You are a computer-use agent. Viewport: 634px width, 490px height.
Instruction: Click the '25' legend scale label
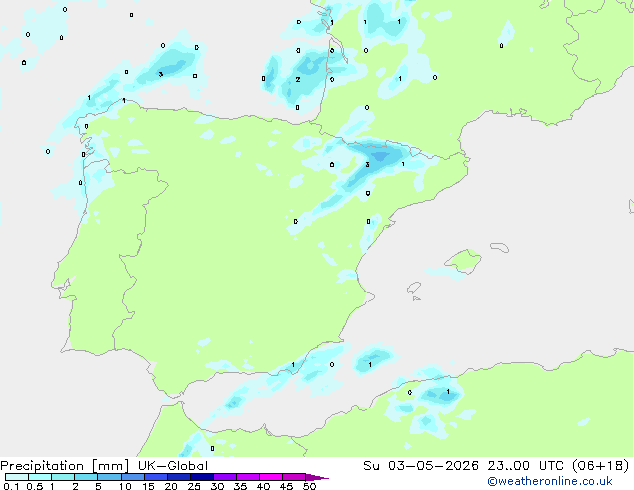[194, 486]
